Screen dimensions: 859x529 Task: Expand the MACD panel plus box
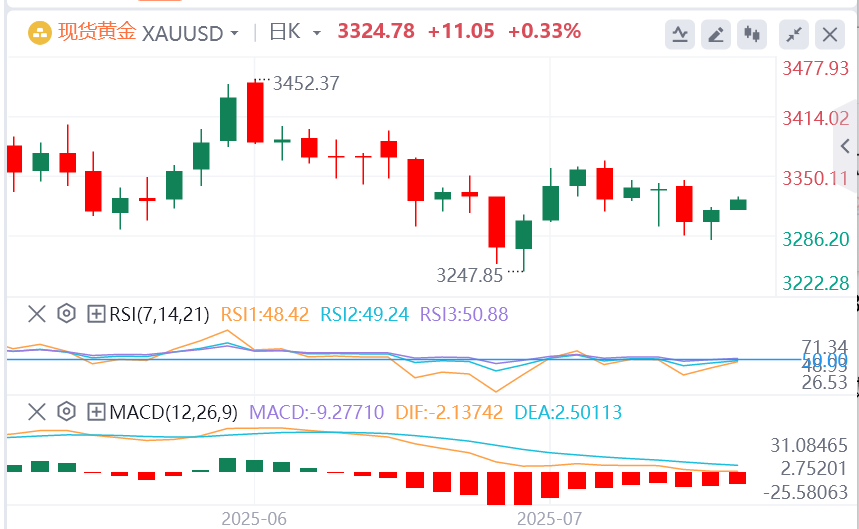[96, 411]
